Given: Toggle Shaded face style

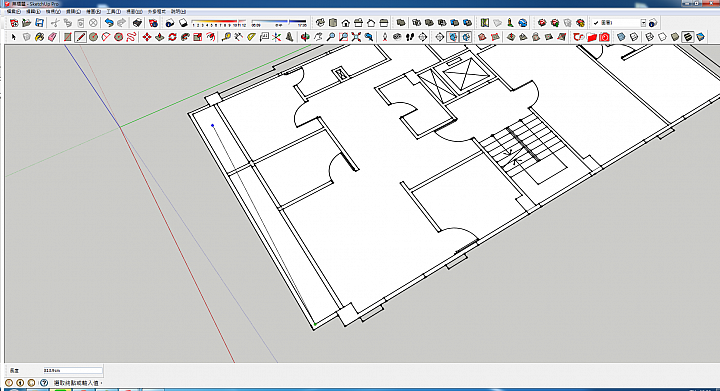Looking at the screenshot, I should [675, 37].
